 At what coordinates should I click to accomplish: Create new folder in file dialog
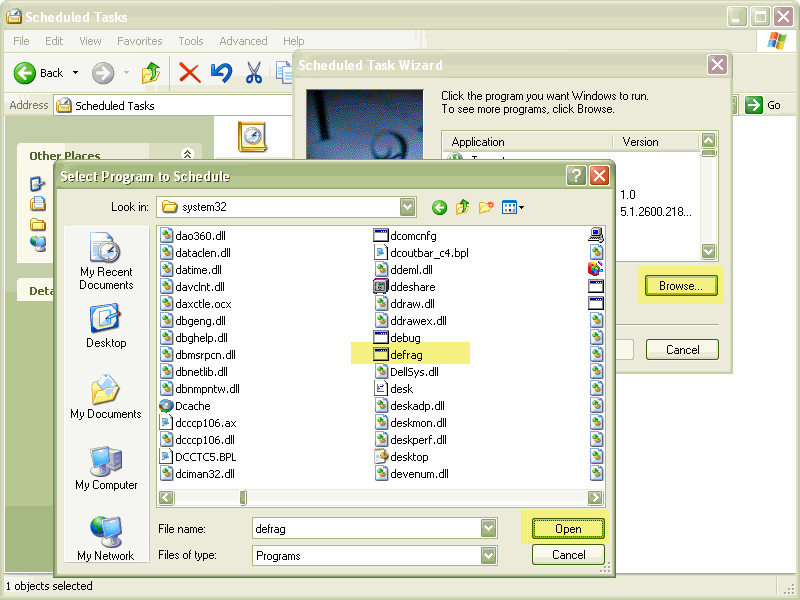pyautogui.click(x=486, y=207)
